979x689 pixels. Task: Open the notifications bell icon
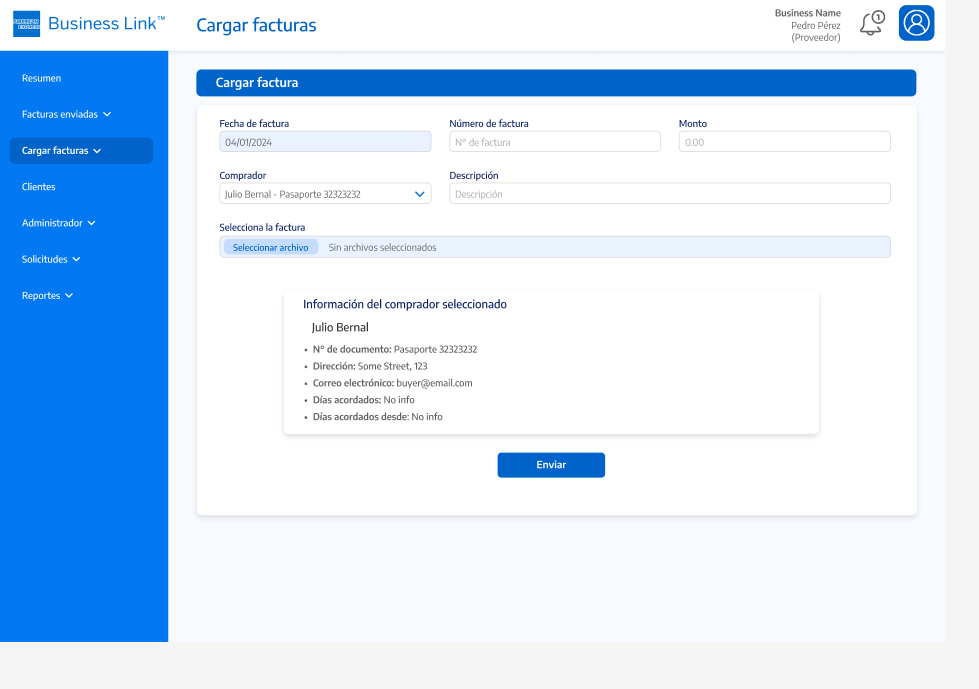point(872,23)
